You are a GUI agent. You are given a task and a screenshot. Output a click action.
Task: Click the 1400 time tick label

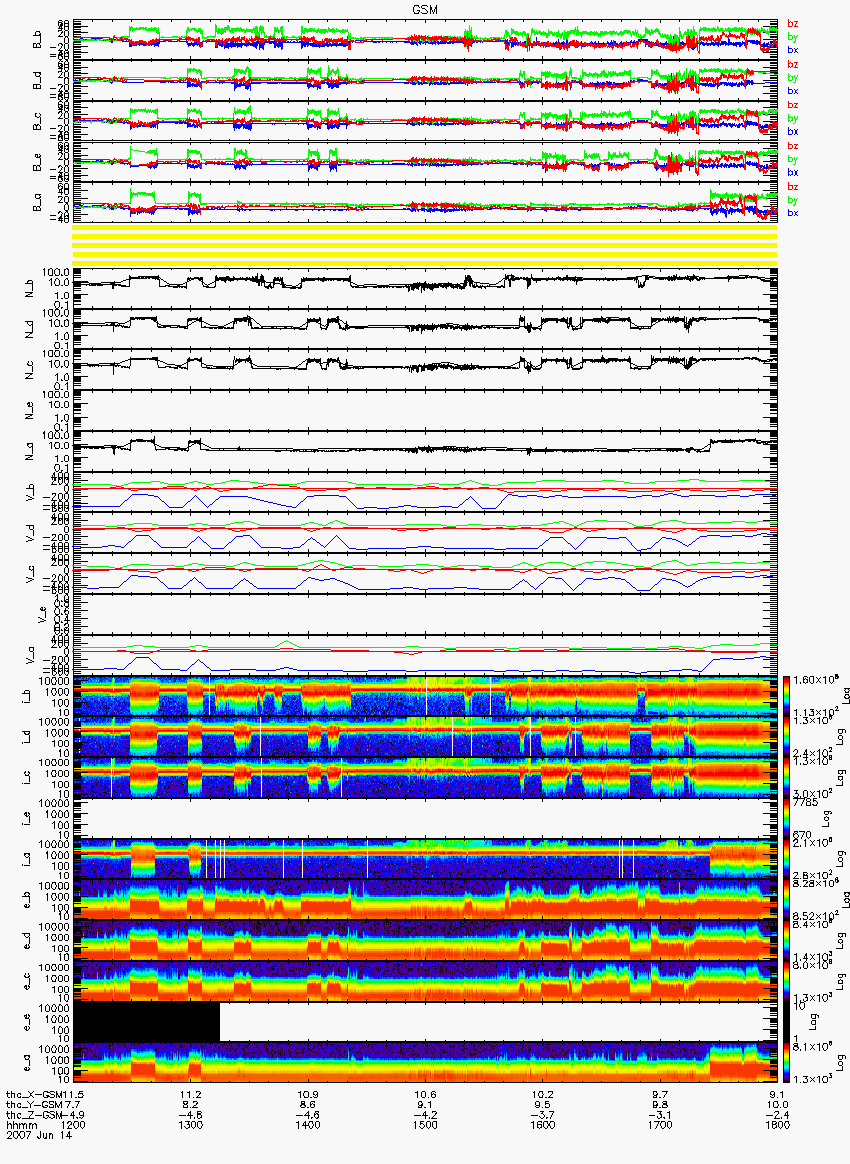308,1125
